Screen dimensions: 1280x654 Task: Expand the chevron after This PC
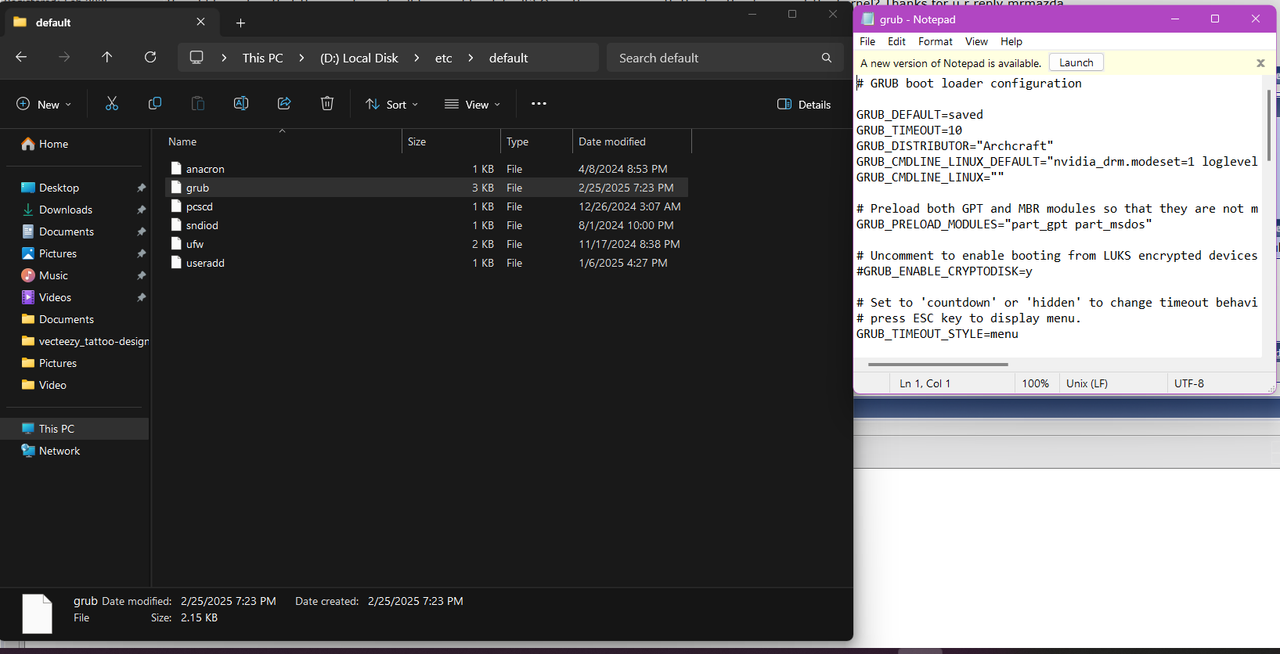coord(301,58)
